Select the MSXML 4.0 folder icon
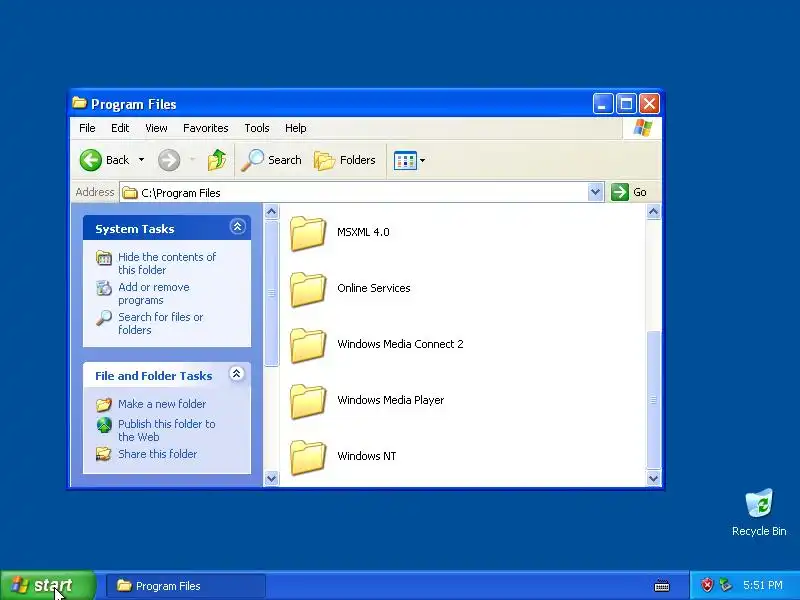Viewport: 800px width, 600px height. point(308,233)
